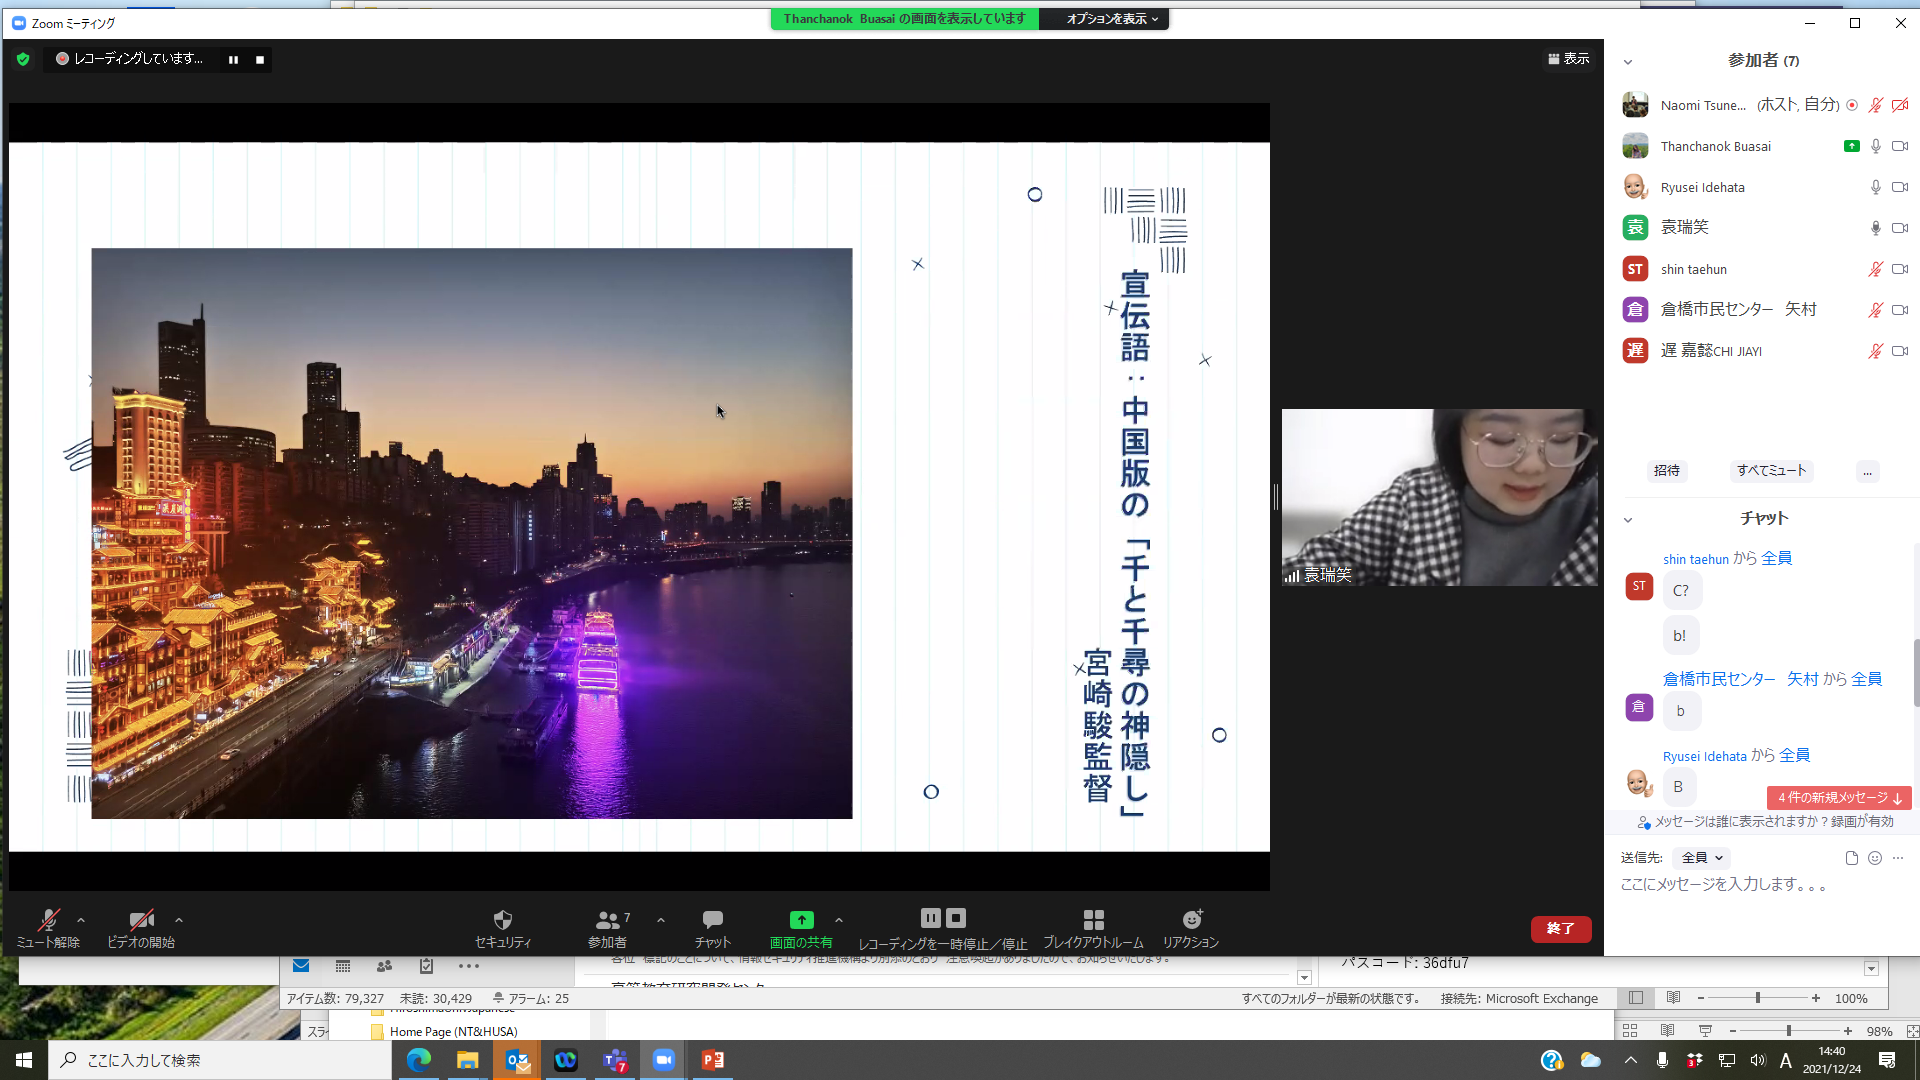This screenshot has height=1080, width=1920.
Task: Click the green 画面の共有 share icon
Action: 801,920
